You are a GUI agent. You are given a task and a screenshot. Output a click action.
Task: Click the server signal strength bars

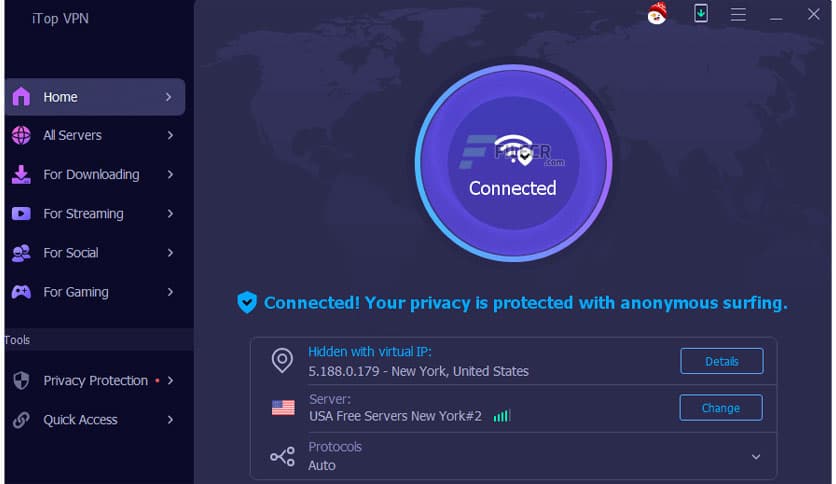click(x=502, y=416)
